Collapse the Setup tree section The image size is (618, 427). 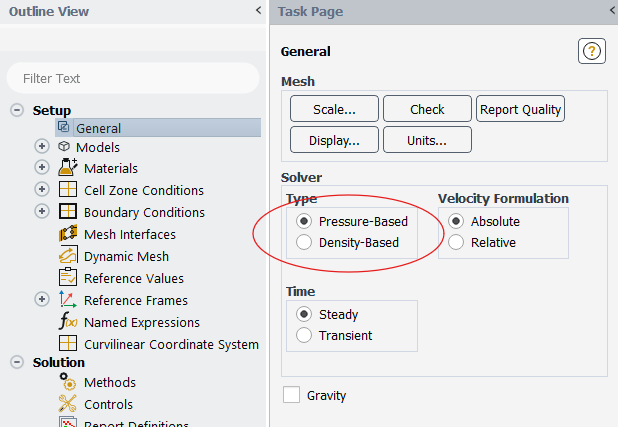point(17,110)
